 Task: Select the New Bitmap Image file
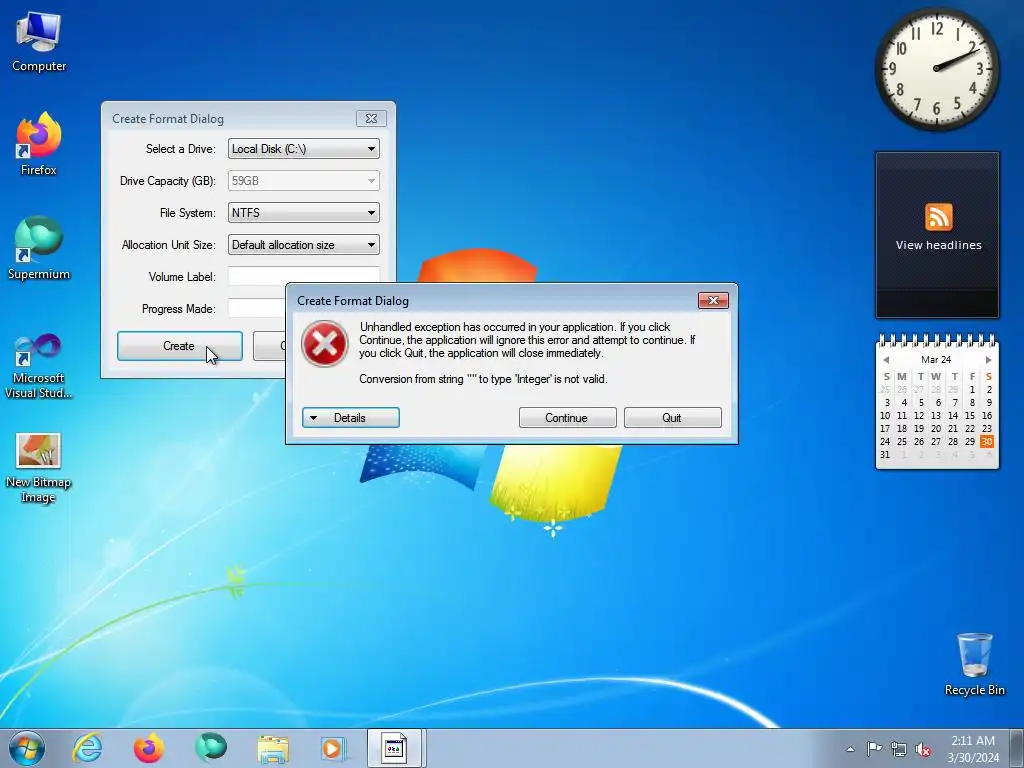coord(39,468)
